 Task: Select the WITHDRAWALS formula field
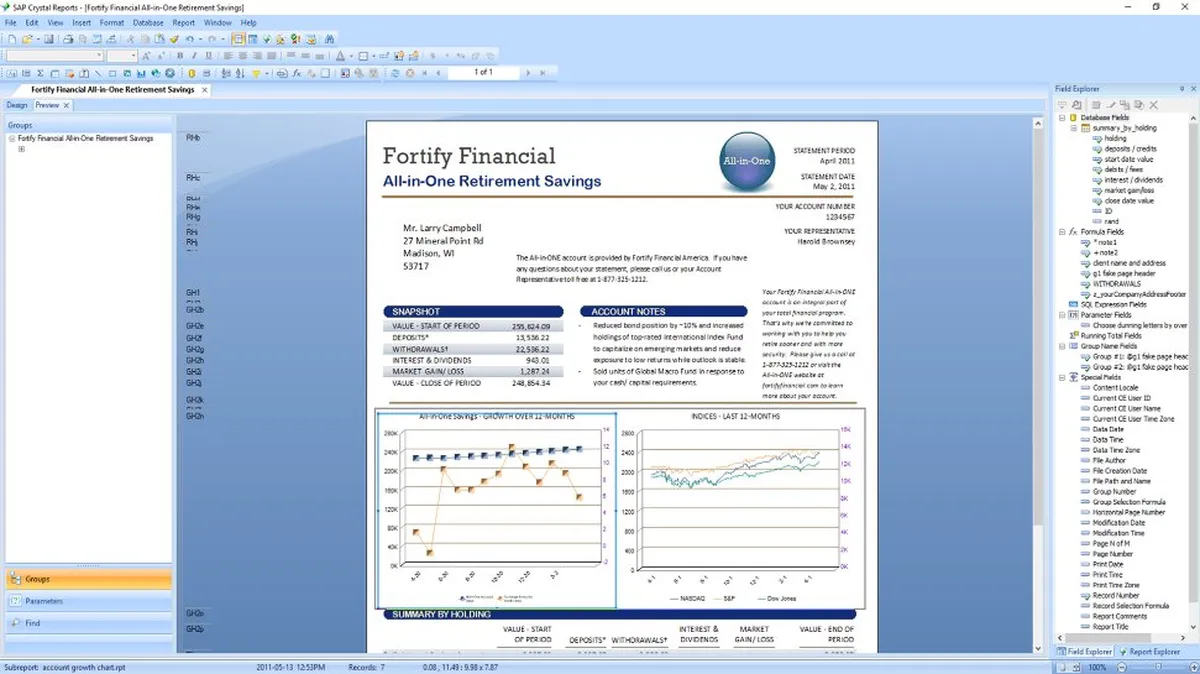(x=1115, y=284)
